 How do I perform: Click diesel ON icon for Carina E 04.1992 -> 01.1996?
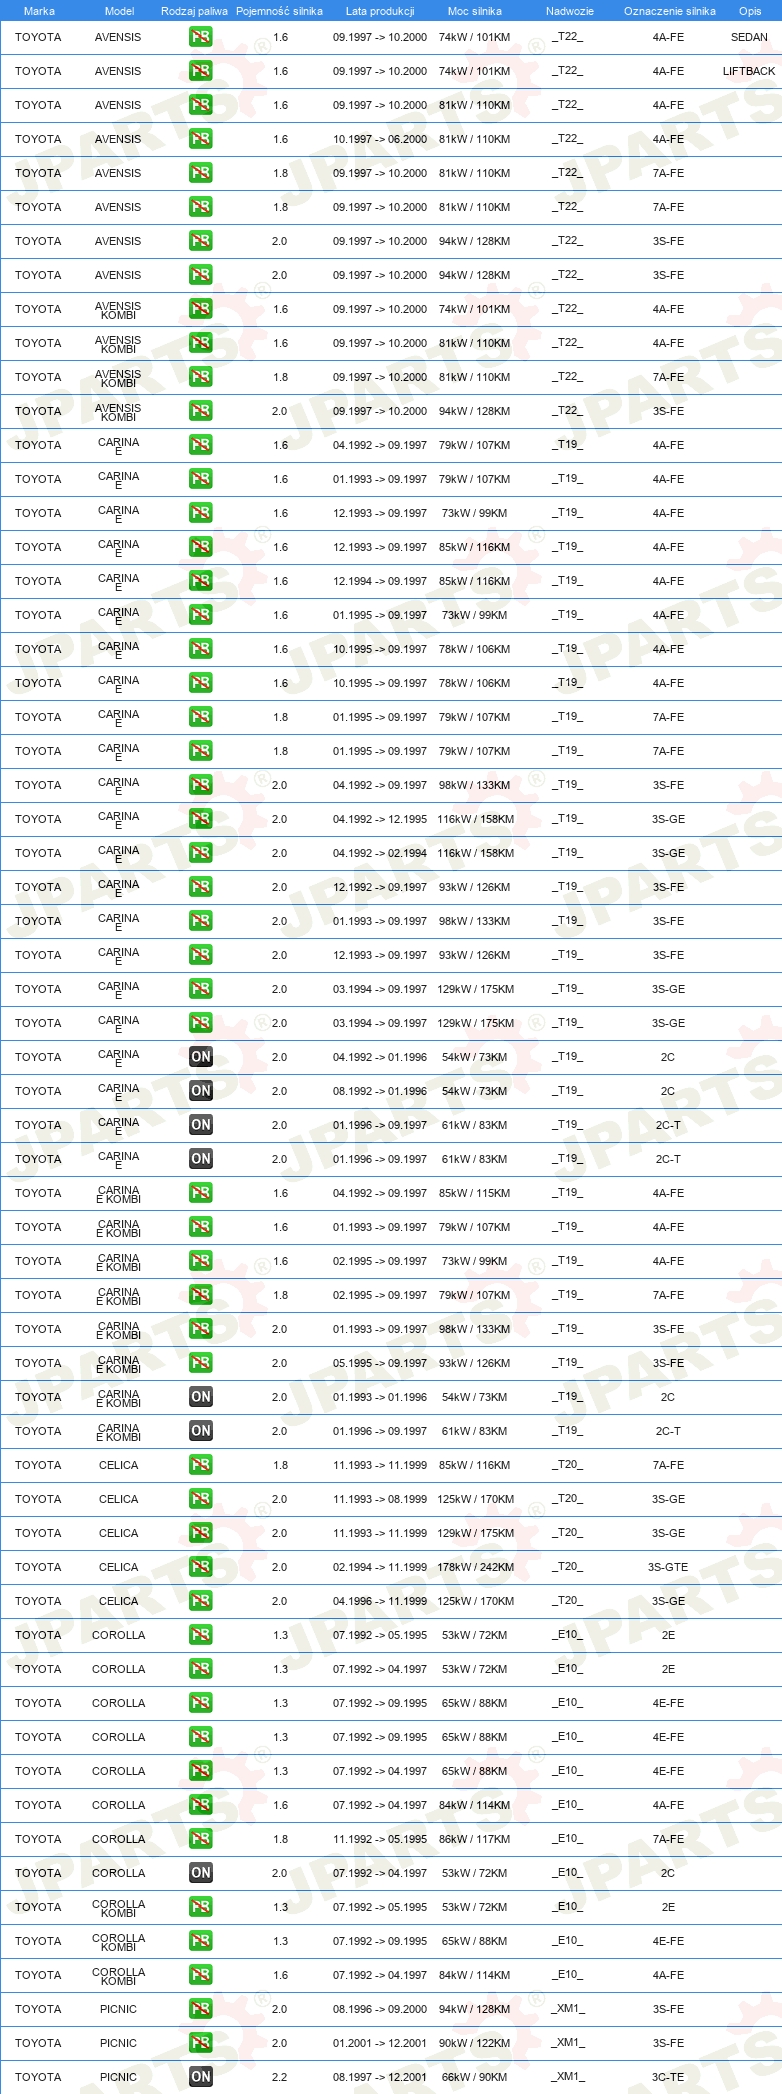coord(201,1057)
